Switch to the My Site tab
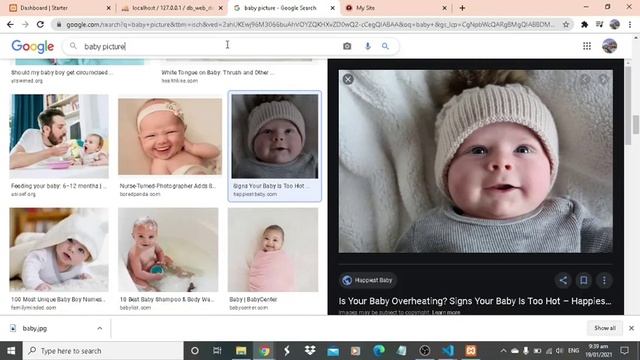The width and height of the screenshot is (640, 360). 395,8
